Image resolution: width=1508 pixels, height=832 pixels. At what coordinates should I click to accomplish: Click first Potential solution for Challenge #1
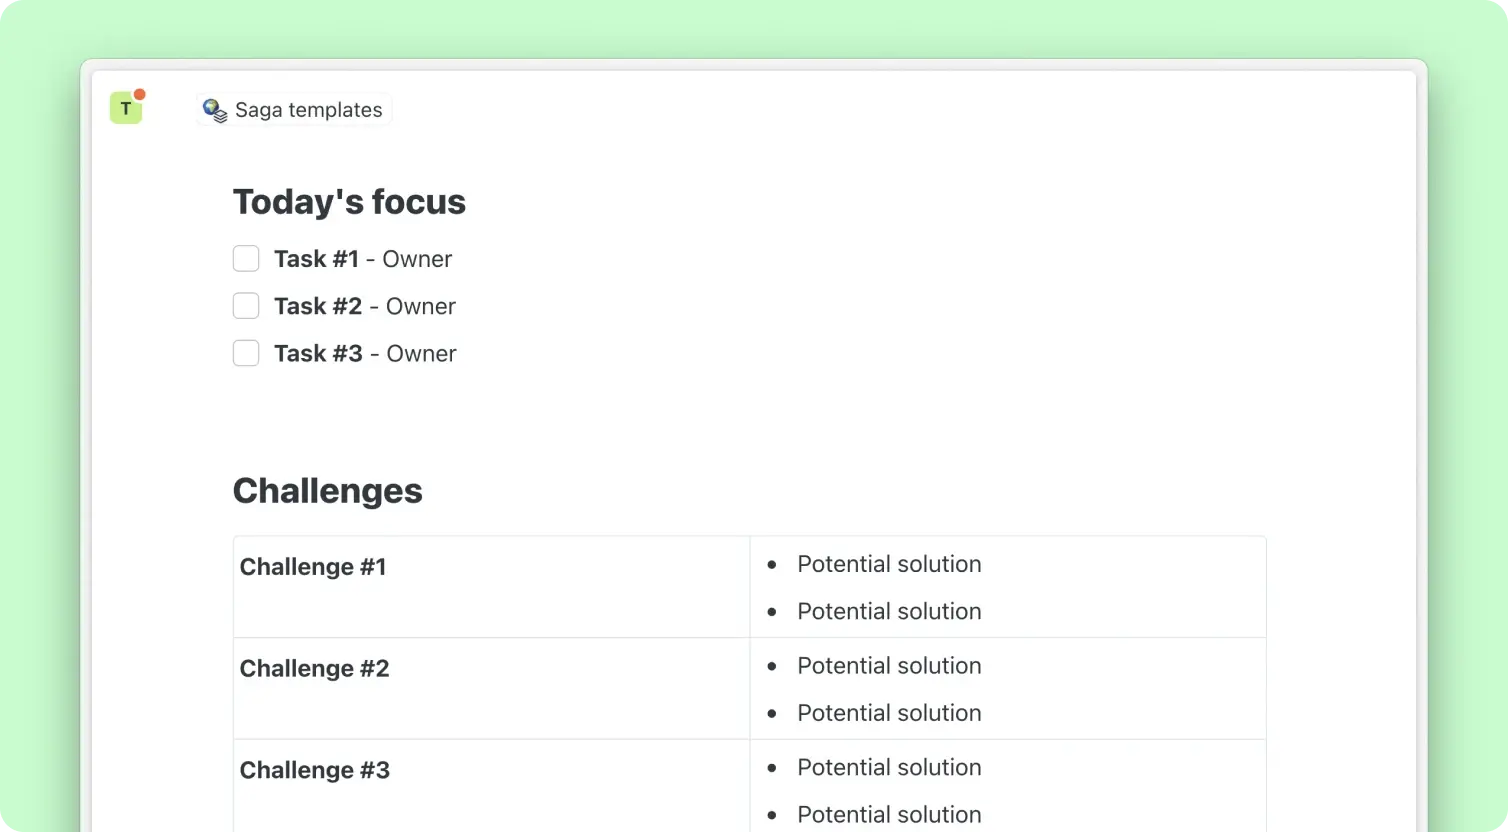pyautogui.click(x=889, y=564)
